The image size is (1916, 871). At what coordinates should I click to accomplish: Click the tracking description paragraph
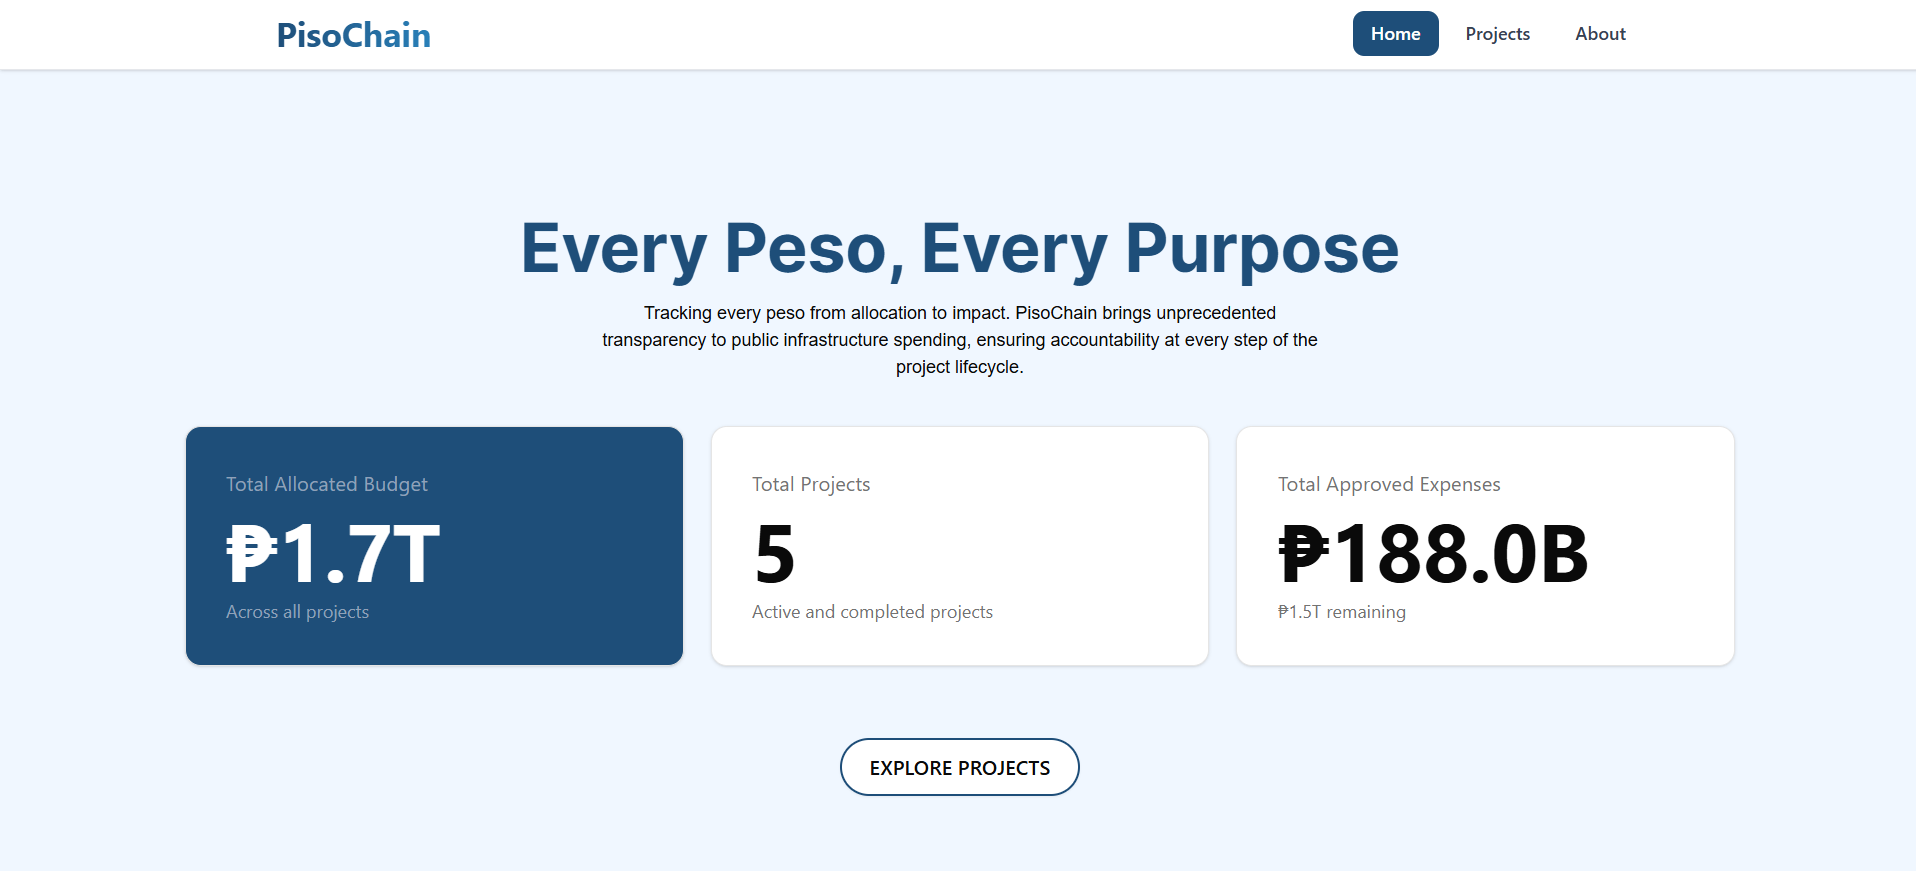coord(959,340)
